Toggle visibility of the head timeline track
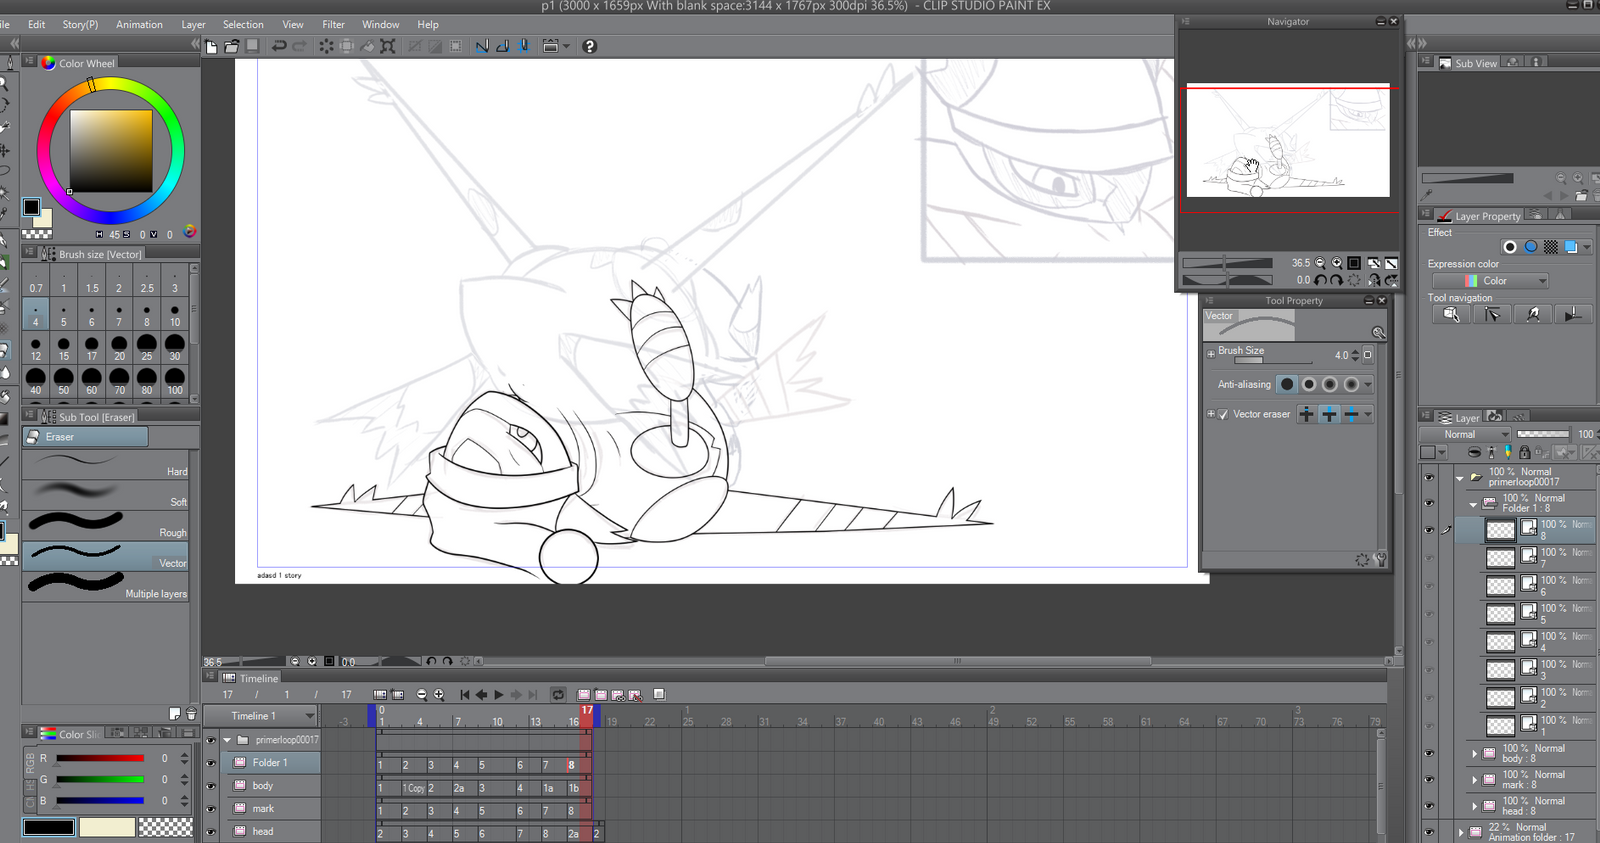Viewport: 1600px width, 843px height. click(x=211, y=831)
